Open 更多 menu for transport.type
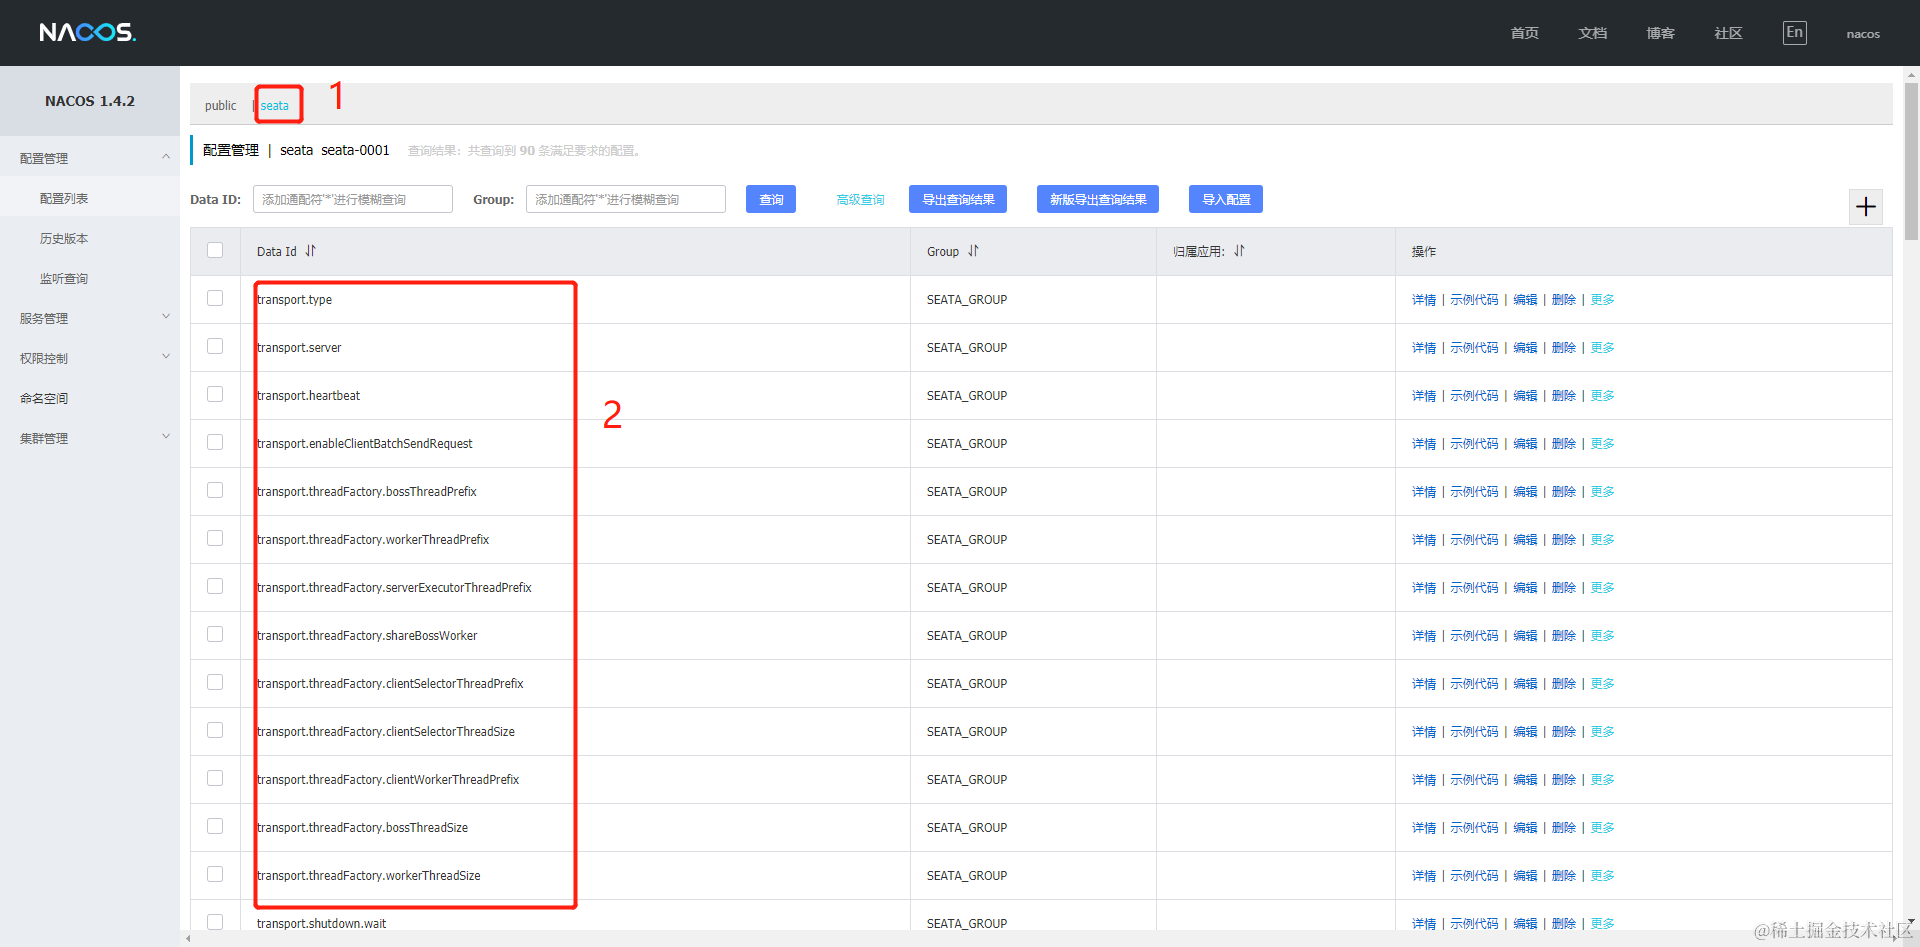Image resolution: width=1920 pixels, height=947 pixels. pos(1602,300)
